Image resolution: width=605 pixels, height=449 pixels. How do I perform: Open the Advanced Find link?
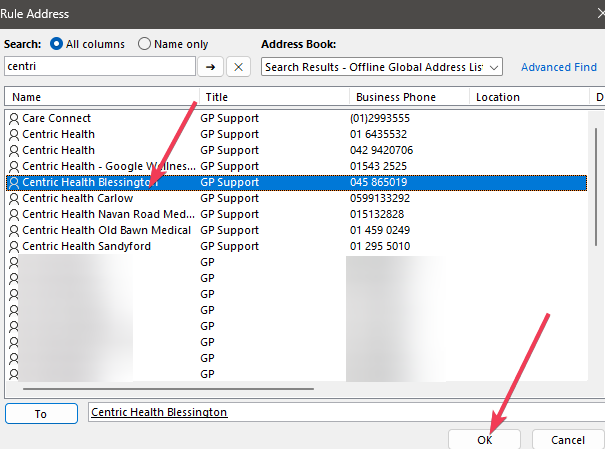pyautogui.click(x=558, y=67)
